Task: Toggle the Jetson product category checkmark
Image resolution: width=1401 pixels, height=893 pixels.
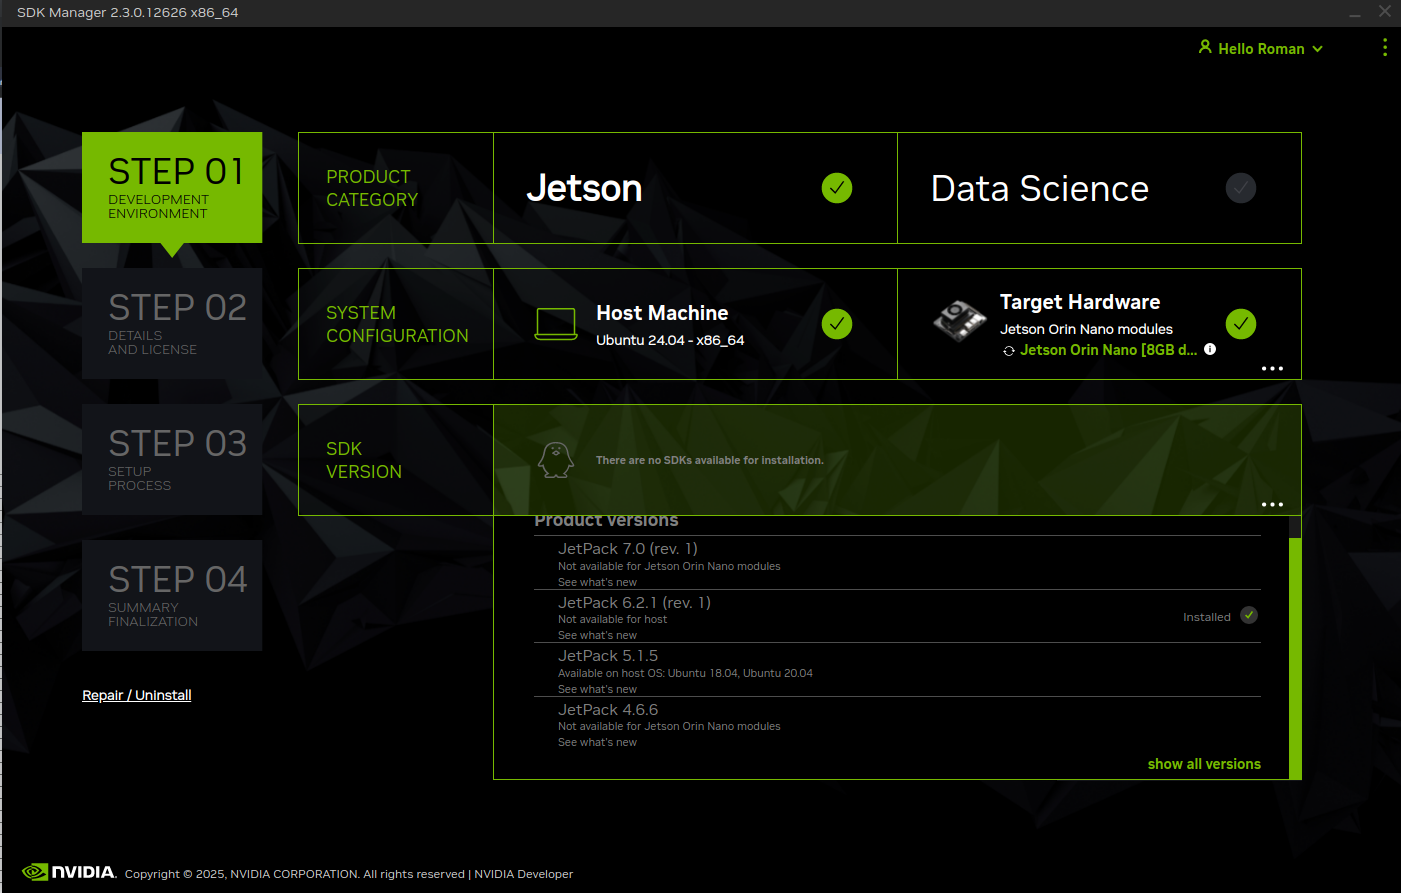Action: (837, 188)
